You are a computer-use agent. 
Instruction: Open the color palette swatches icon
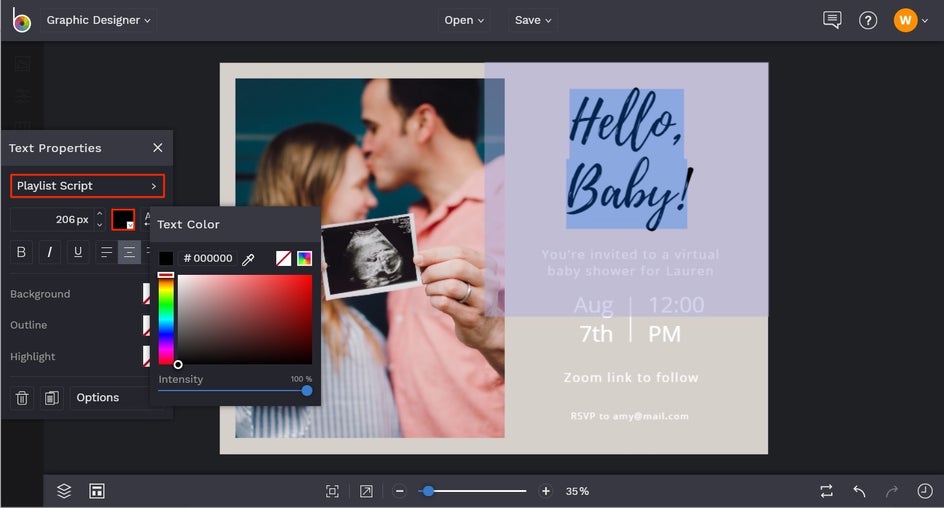tap(305, 258)
